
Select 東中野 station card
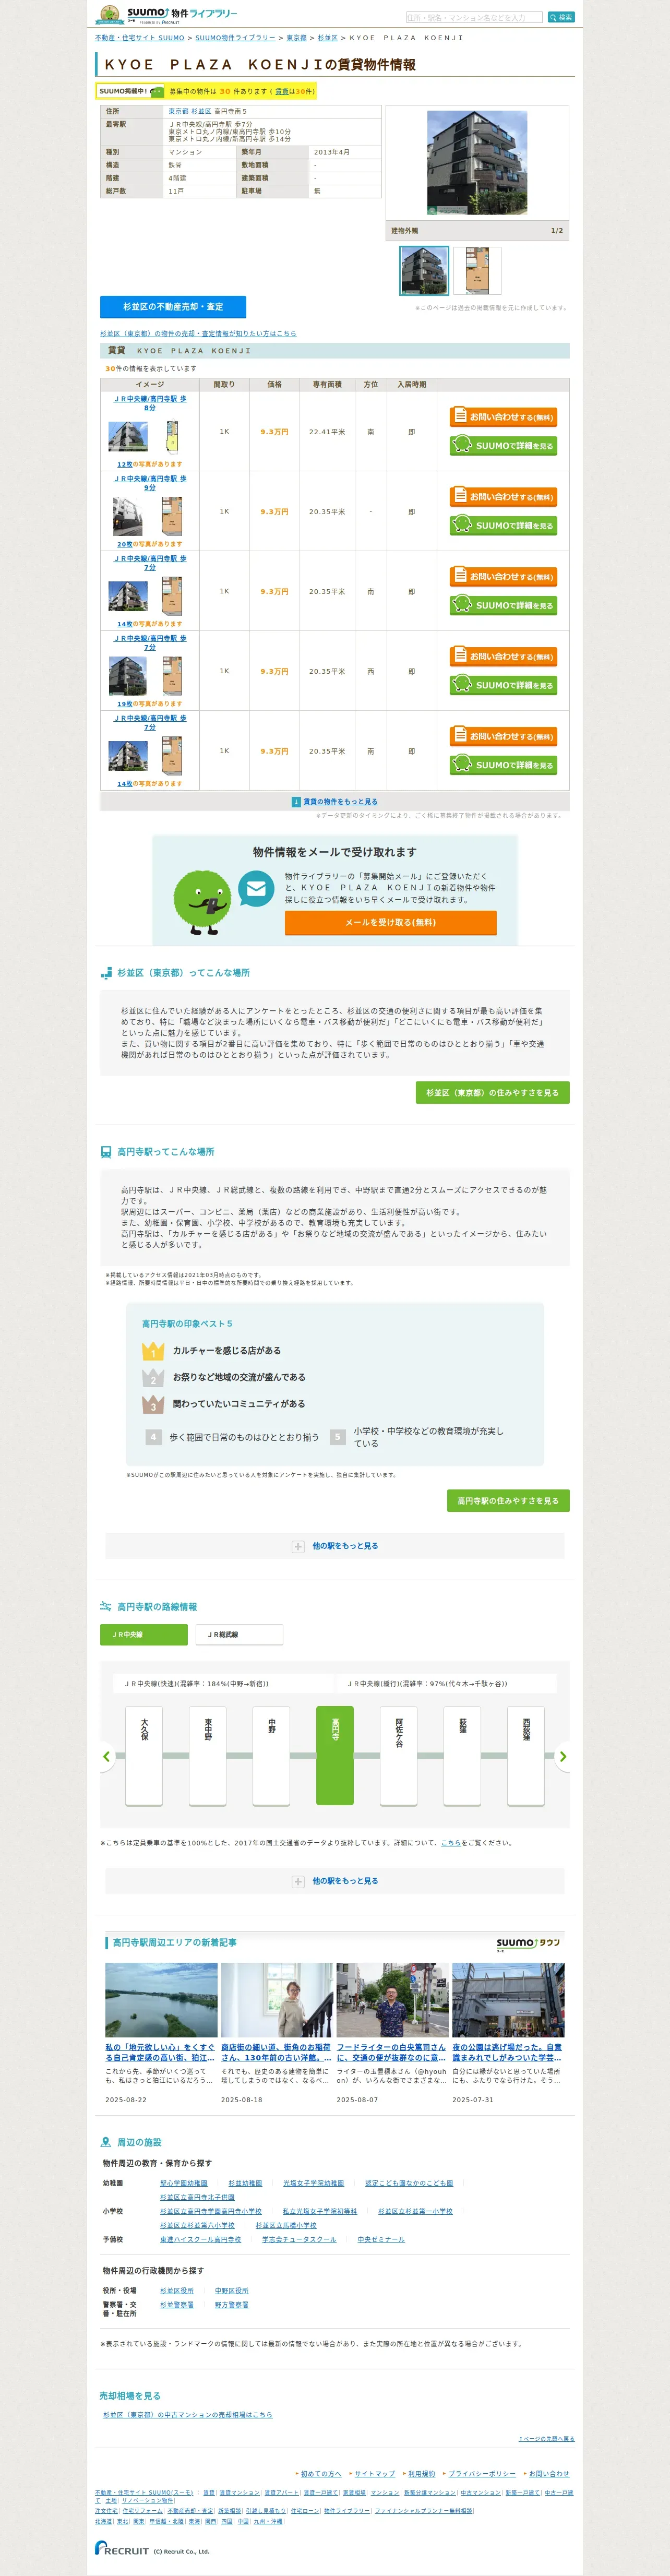[208, 1755]
